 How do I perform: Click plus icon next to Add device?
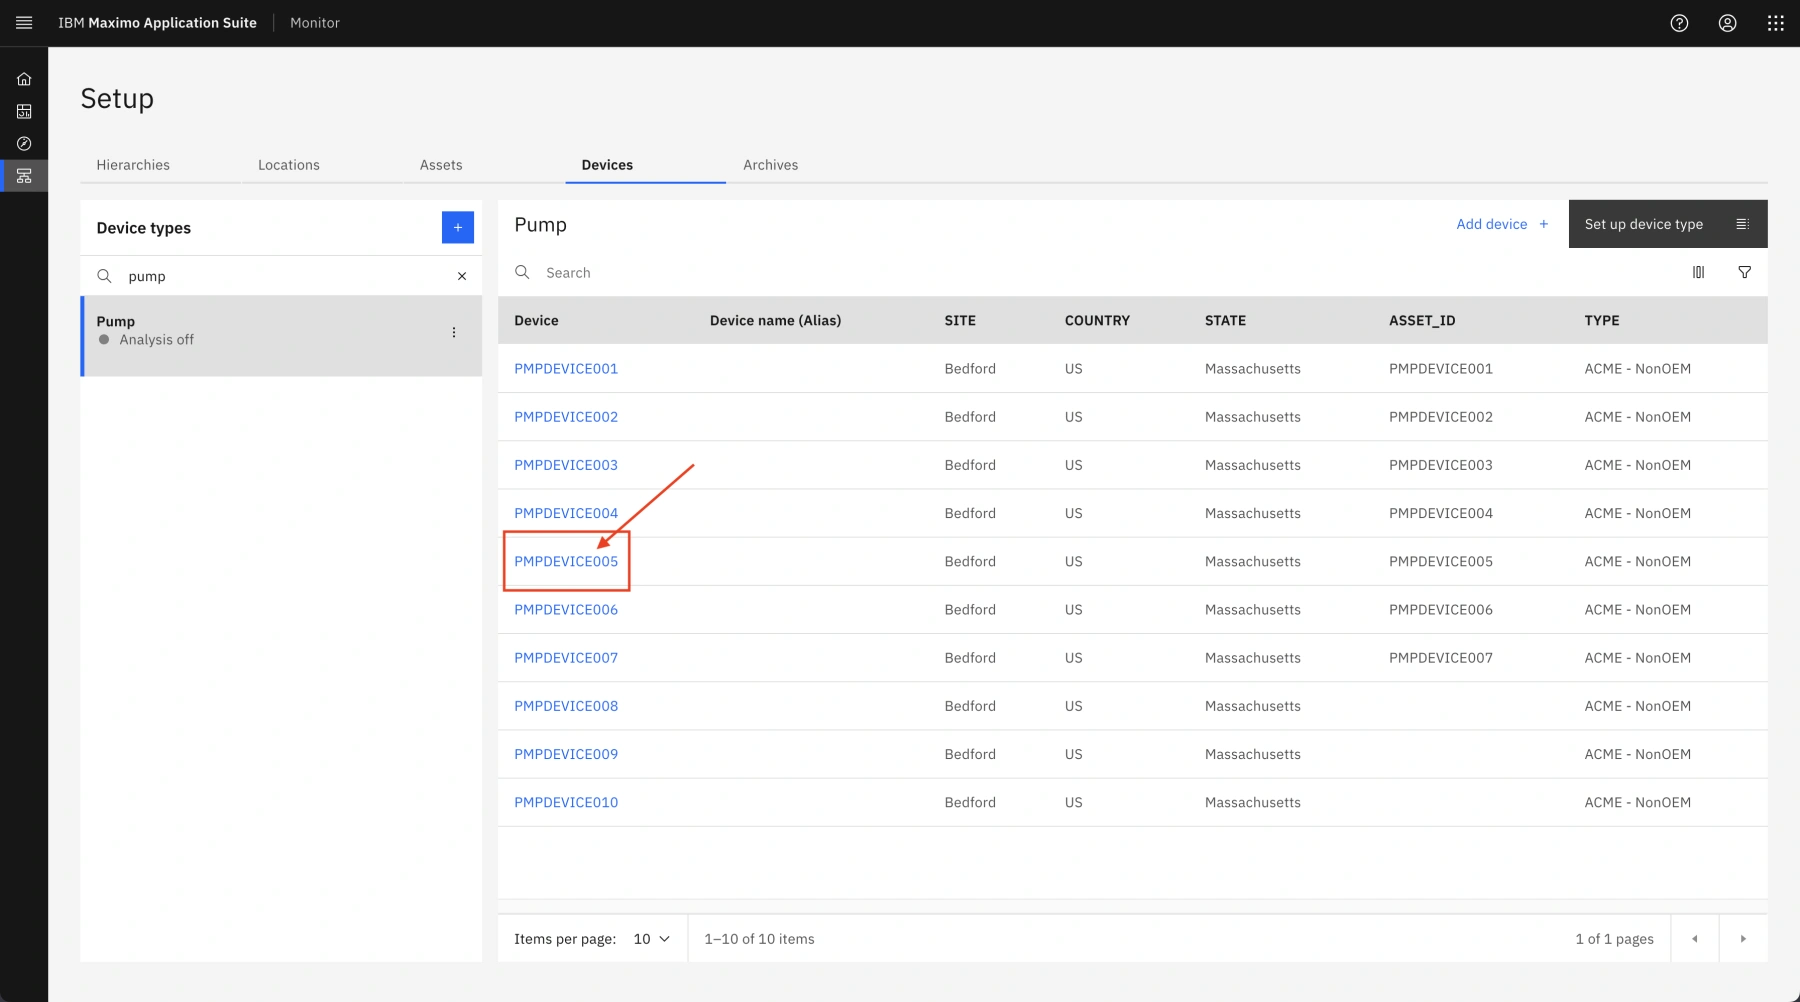pyautogui.click(x=1543, y=224)
